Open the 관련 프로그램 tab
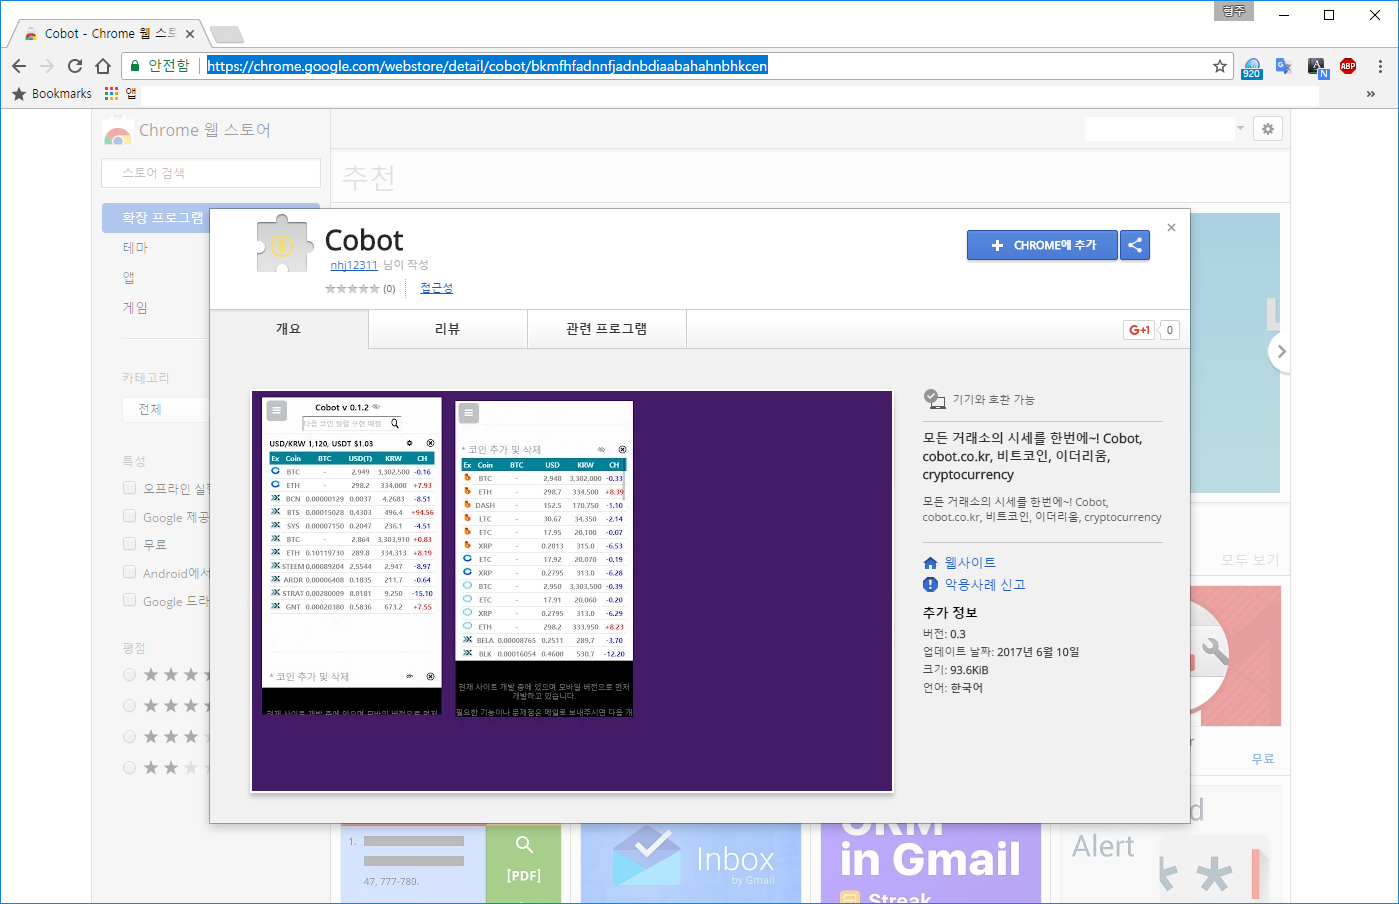1399x904 pixels. click(607, 329)
